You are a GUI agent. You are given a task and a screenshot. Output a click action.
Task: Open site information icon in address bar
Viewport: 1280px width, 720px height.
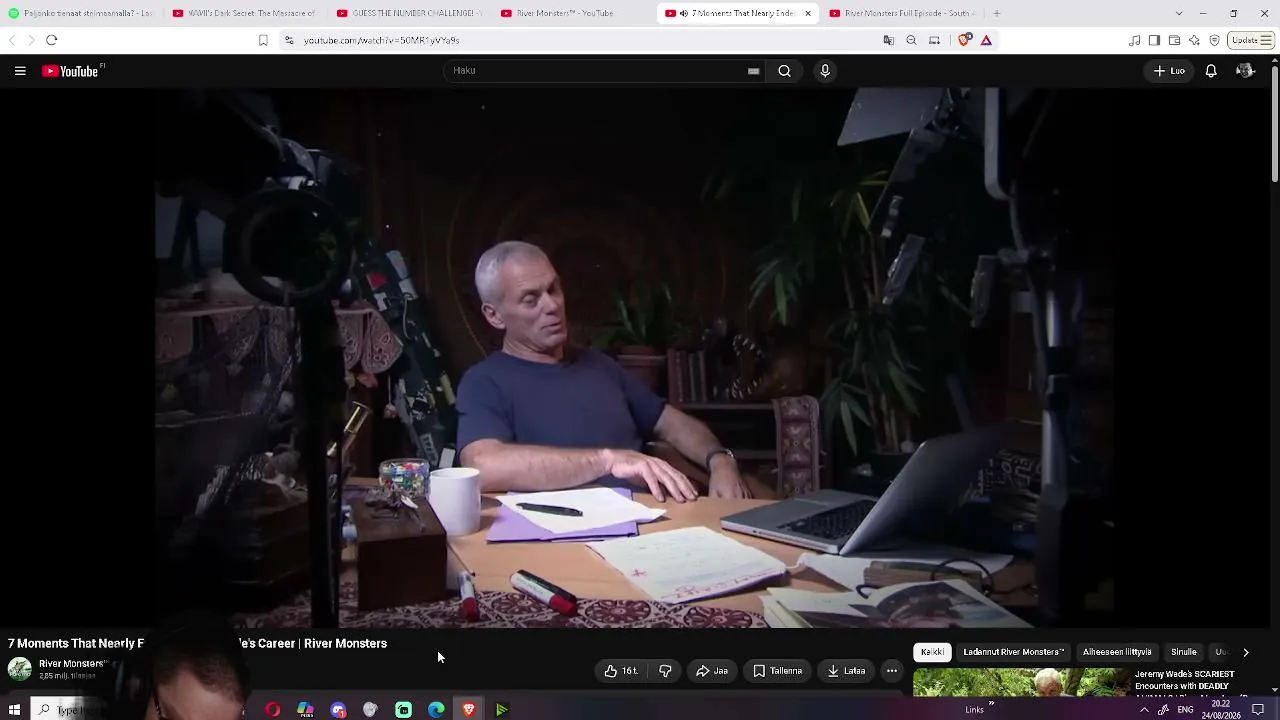(289, 40)
